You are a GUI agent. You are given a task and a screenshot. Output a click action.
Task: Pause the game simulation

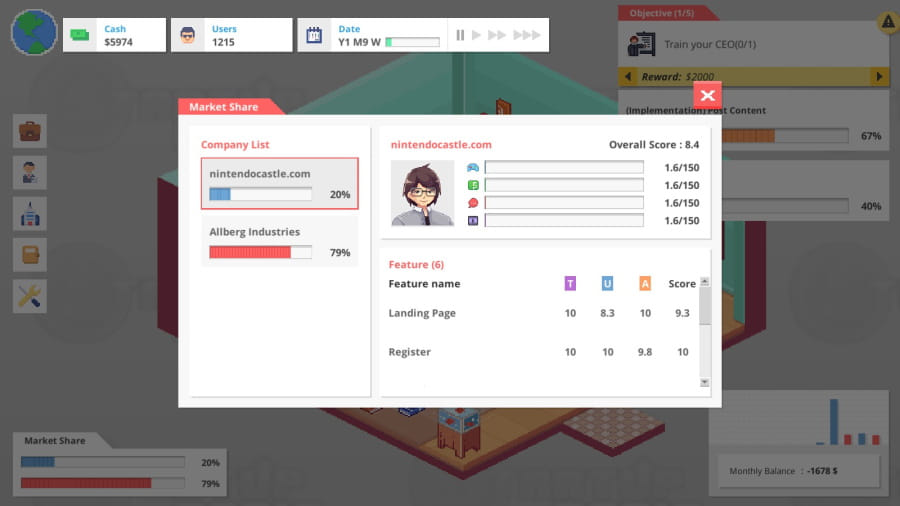click(460, 35)
